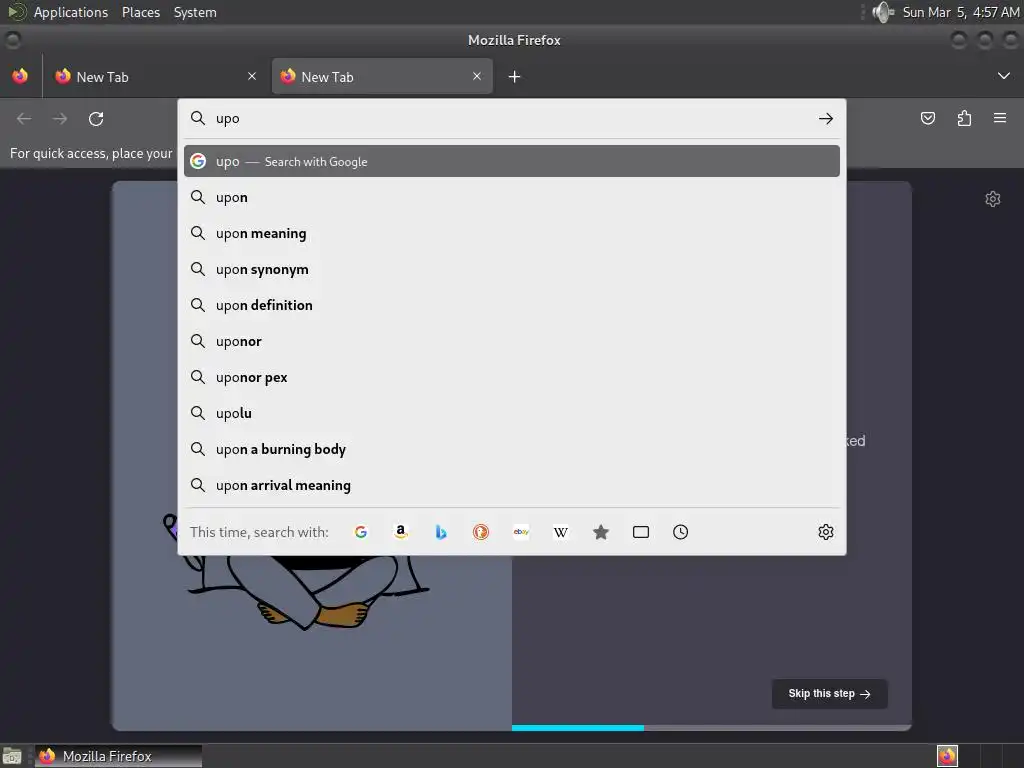Open a new tab with plus button
The image size is (1024, 768).
pyautogui.click(x=515, y=77)
